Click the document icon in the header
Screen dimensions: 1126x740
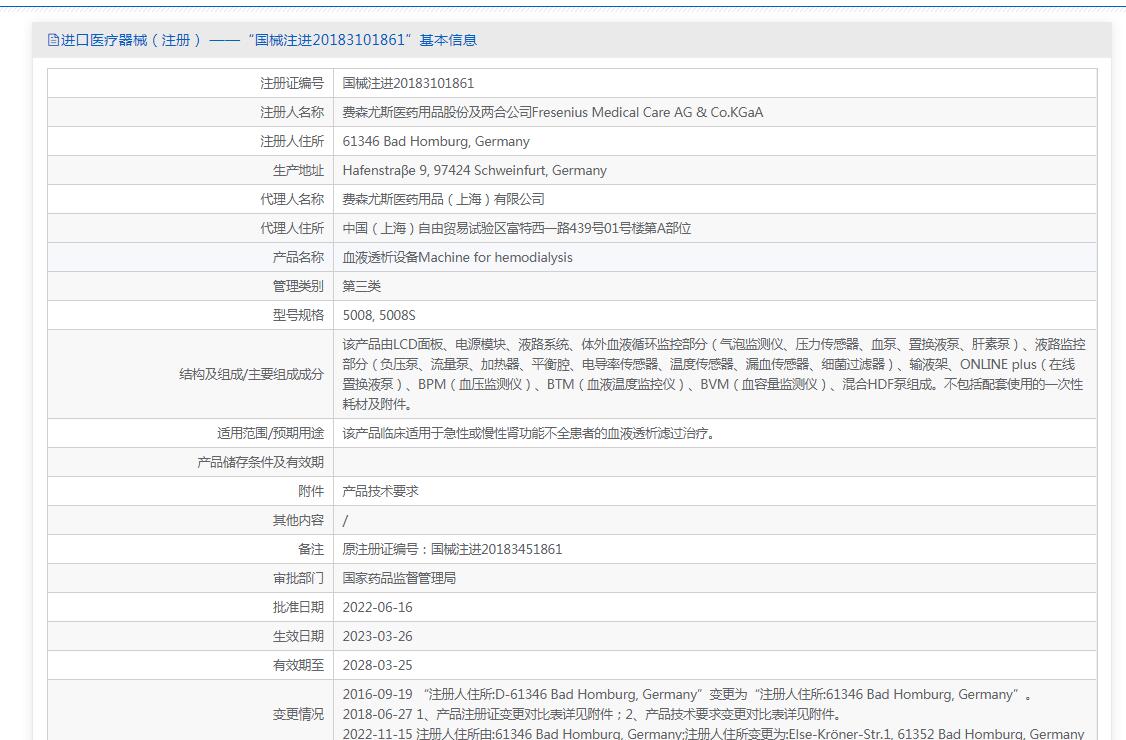(53, 40)
